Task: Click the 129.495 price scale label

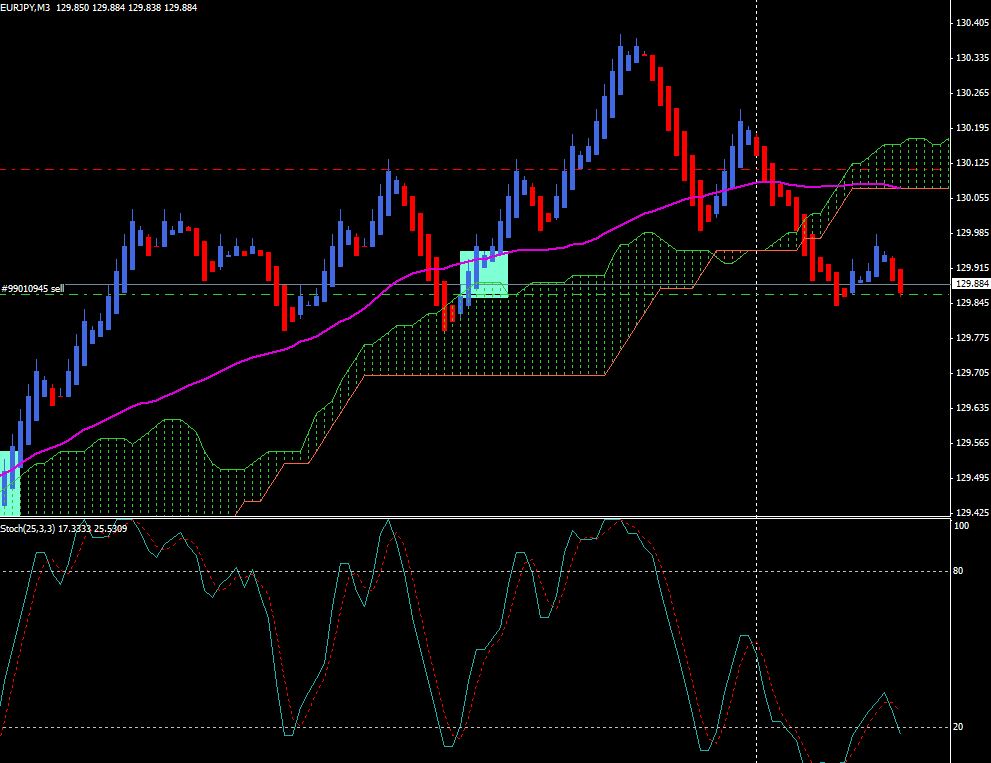Action: pos(972,478)
